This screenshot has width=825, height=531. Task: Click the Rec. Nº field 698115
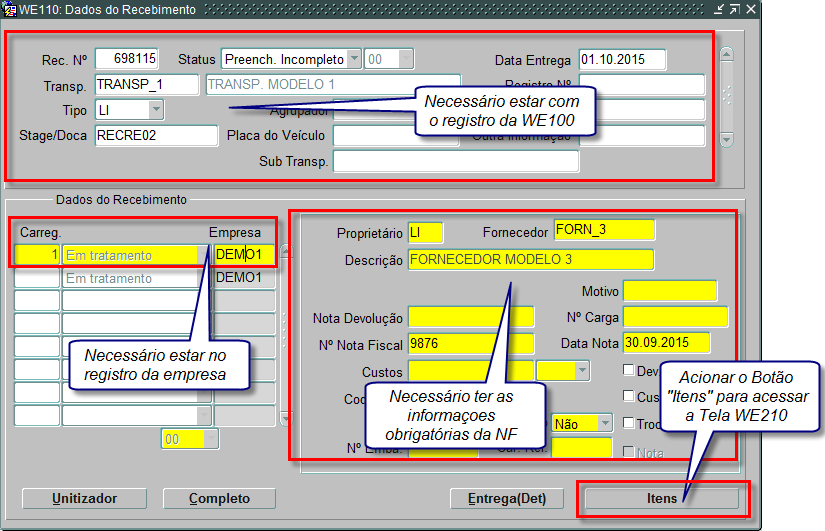pos(127,59)
